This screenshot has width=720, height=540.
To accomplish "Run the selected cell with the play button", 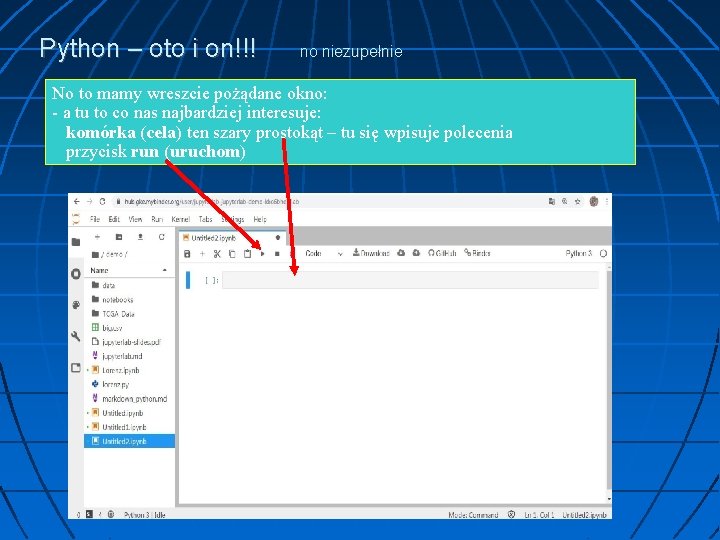I will tap(263, 253).
